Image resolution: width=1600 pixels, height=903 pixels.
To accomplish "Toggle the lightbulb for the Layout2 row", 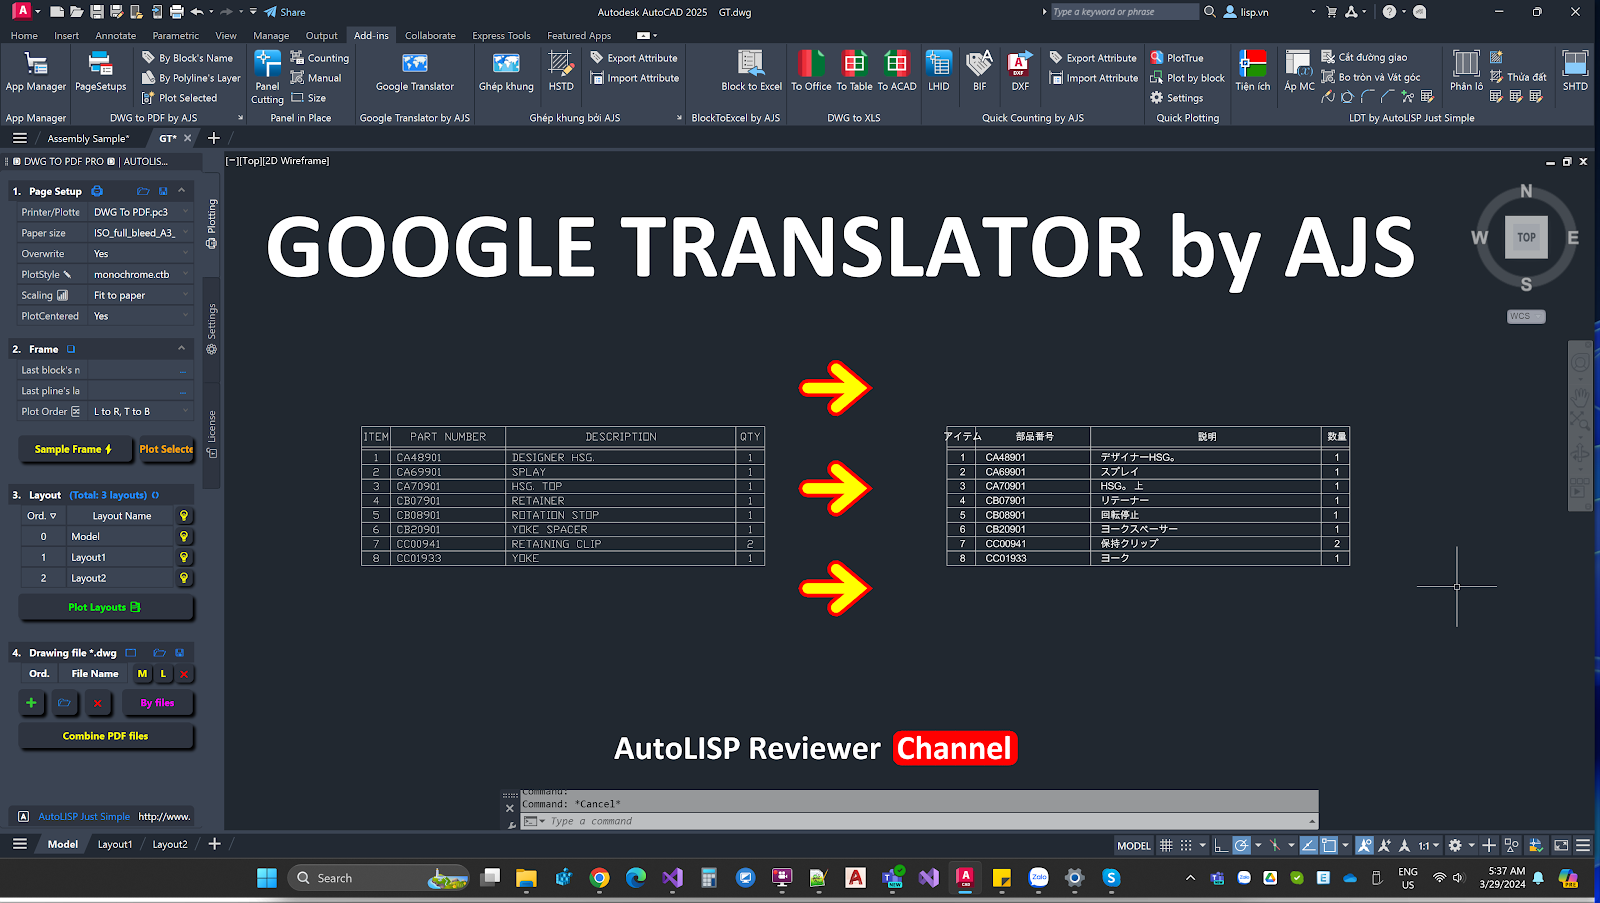I will (x=184, y=578).
